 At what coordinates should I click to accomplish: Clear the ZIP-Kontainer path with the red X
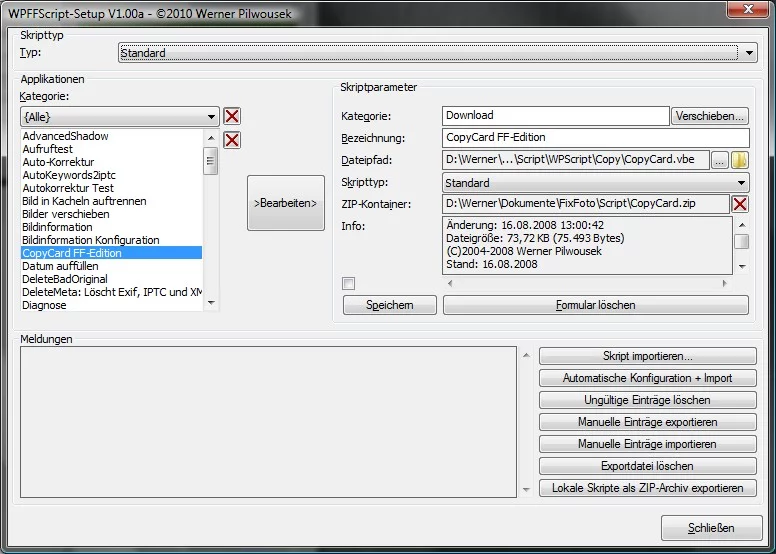click(x=740, y=204)
